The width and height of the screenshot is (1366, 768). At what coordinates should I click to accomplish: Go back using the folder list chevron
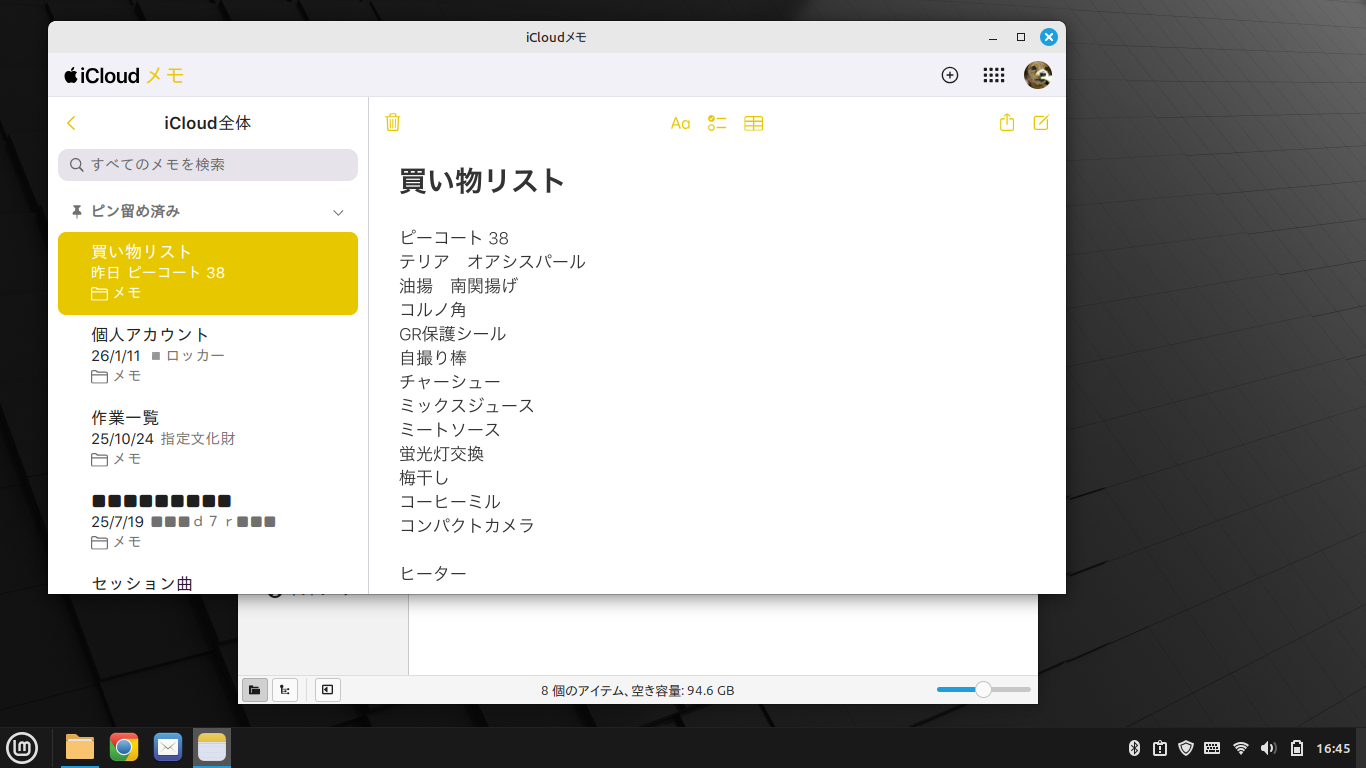coord(71,123)
